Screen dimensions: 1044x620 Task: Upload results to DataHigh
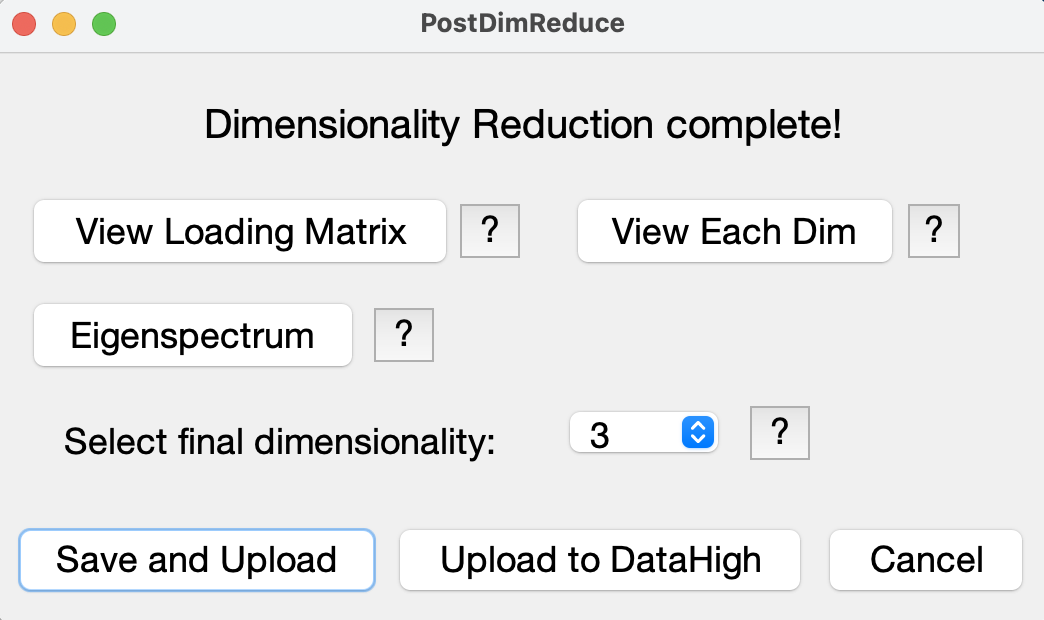pyautogui.click(x=599, y=560)
